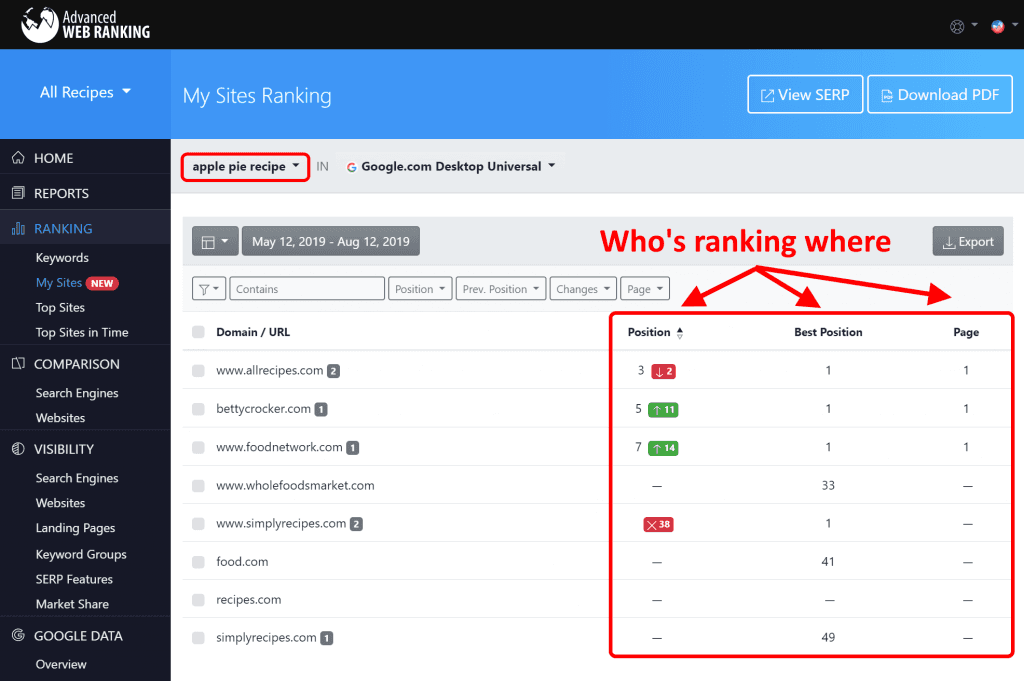Open the May 12 - Aug 12 date range picker
1024x681 pixels.
click(331, 242)
